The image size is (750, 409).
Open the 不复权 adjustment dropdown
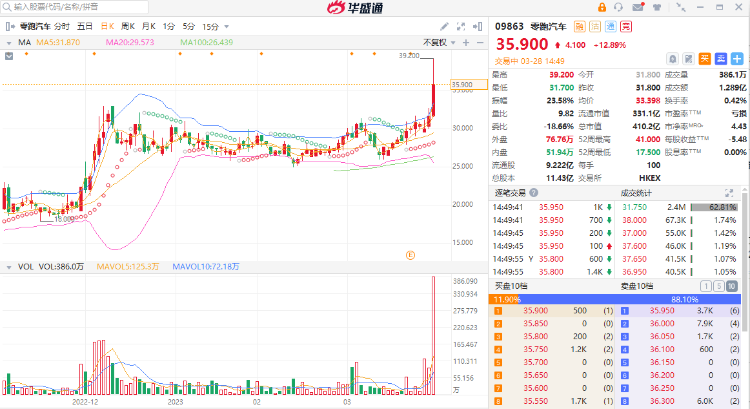pyautogui.click(x=439, y=43)
